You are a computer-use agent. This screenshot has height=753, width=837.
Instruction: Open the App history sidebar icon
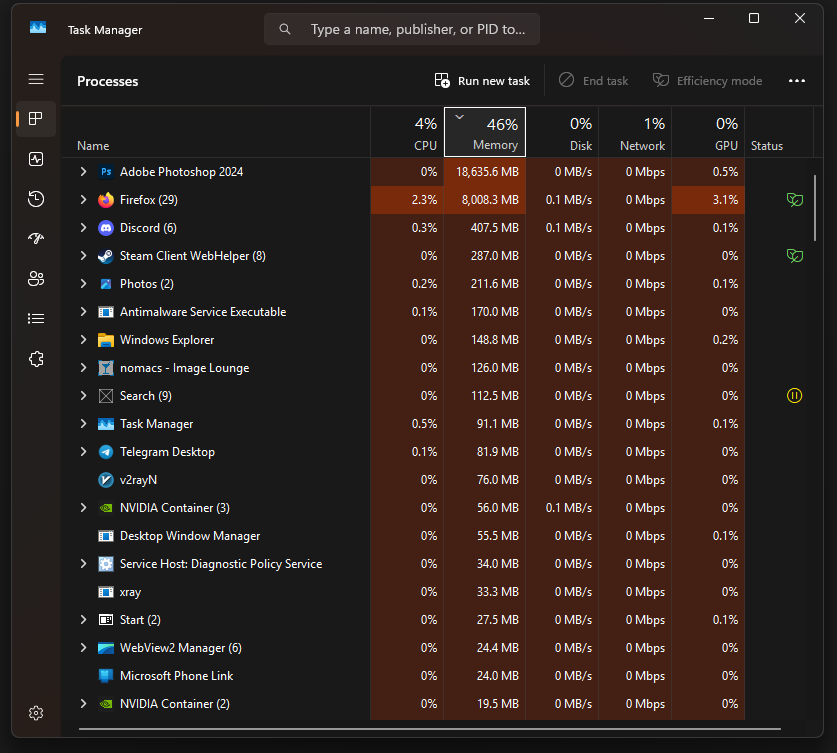[x=36, y=199]
